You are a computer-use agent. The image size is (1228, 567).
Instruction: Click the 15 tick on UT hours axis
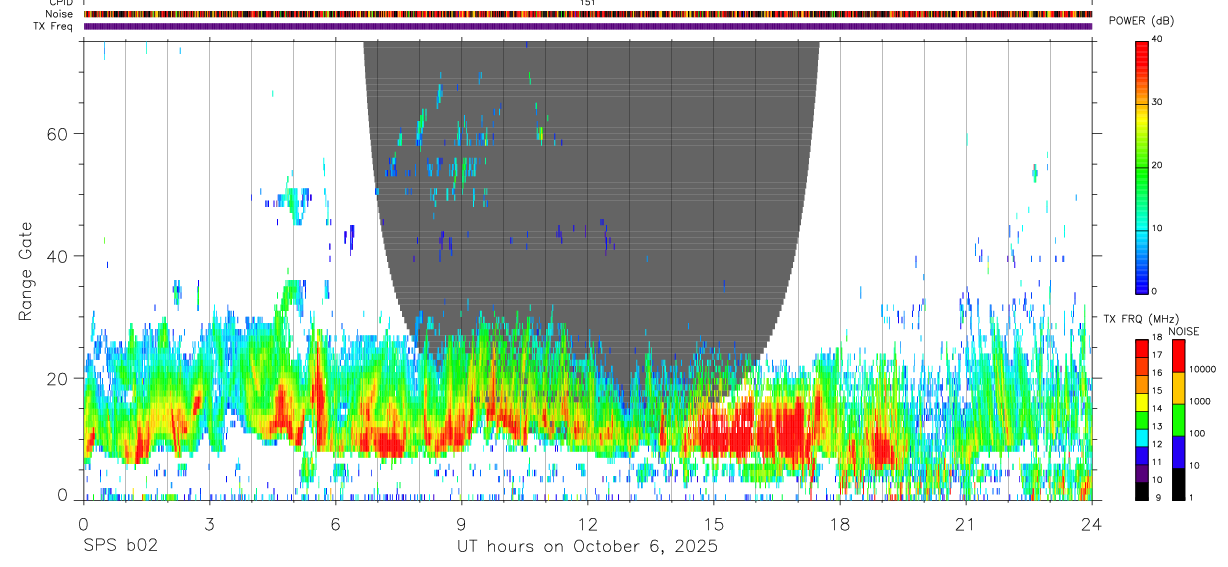click(713, 524)
